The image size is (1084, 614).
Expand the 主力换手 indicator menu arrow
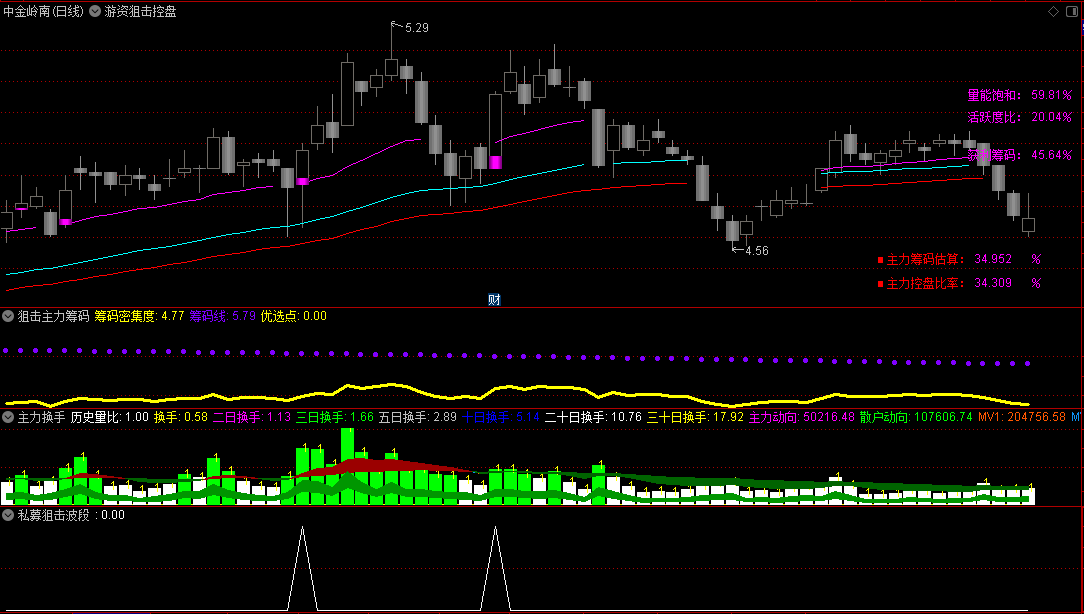coord(8,417)
